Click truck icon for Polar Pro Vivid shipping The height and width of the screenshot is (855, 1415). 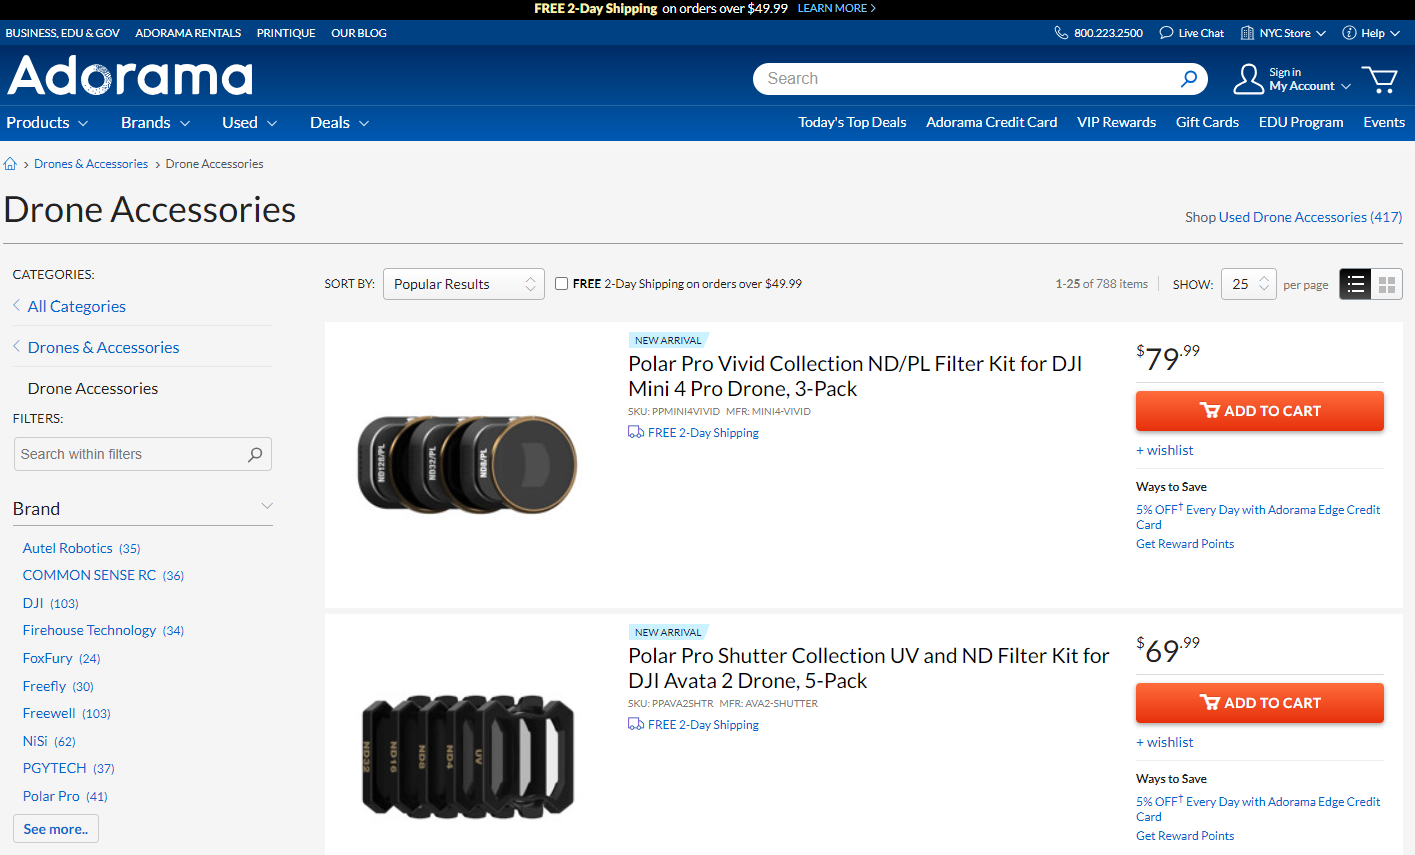(636, 432)
